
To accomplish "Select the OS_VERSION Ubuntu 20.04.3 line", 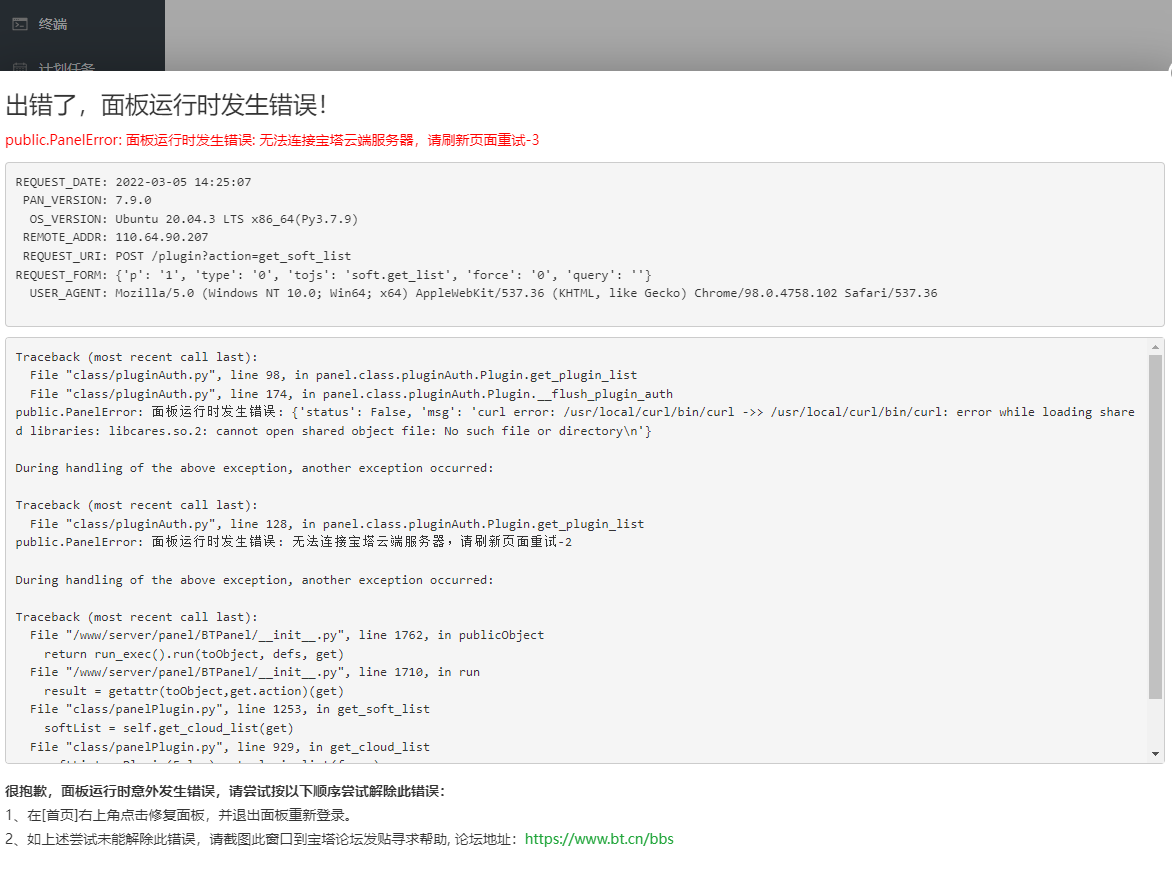I will coord(194,219).
